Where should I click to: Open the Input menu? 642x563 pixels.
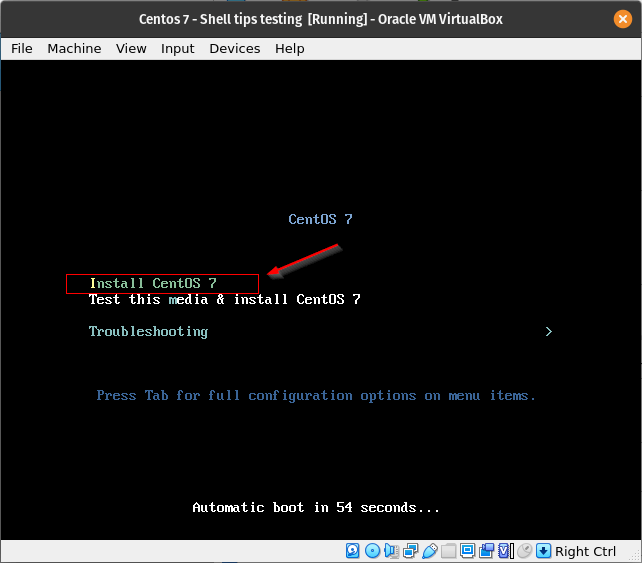(x=178, y=49)
